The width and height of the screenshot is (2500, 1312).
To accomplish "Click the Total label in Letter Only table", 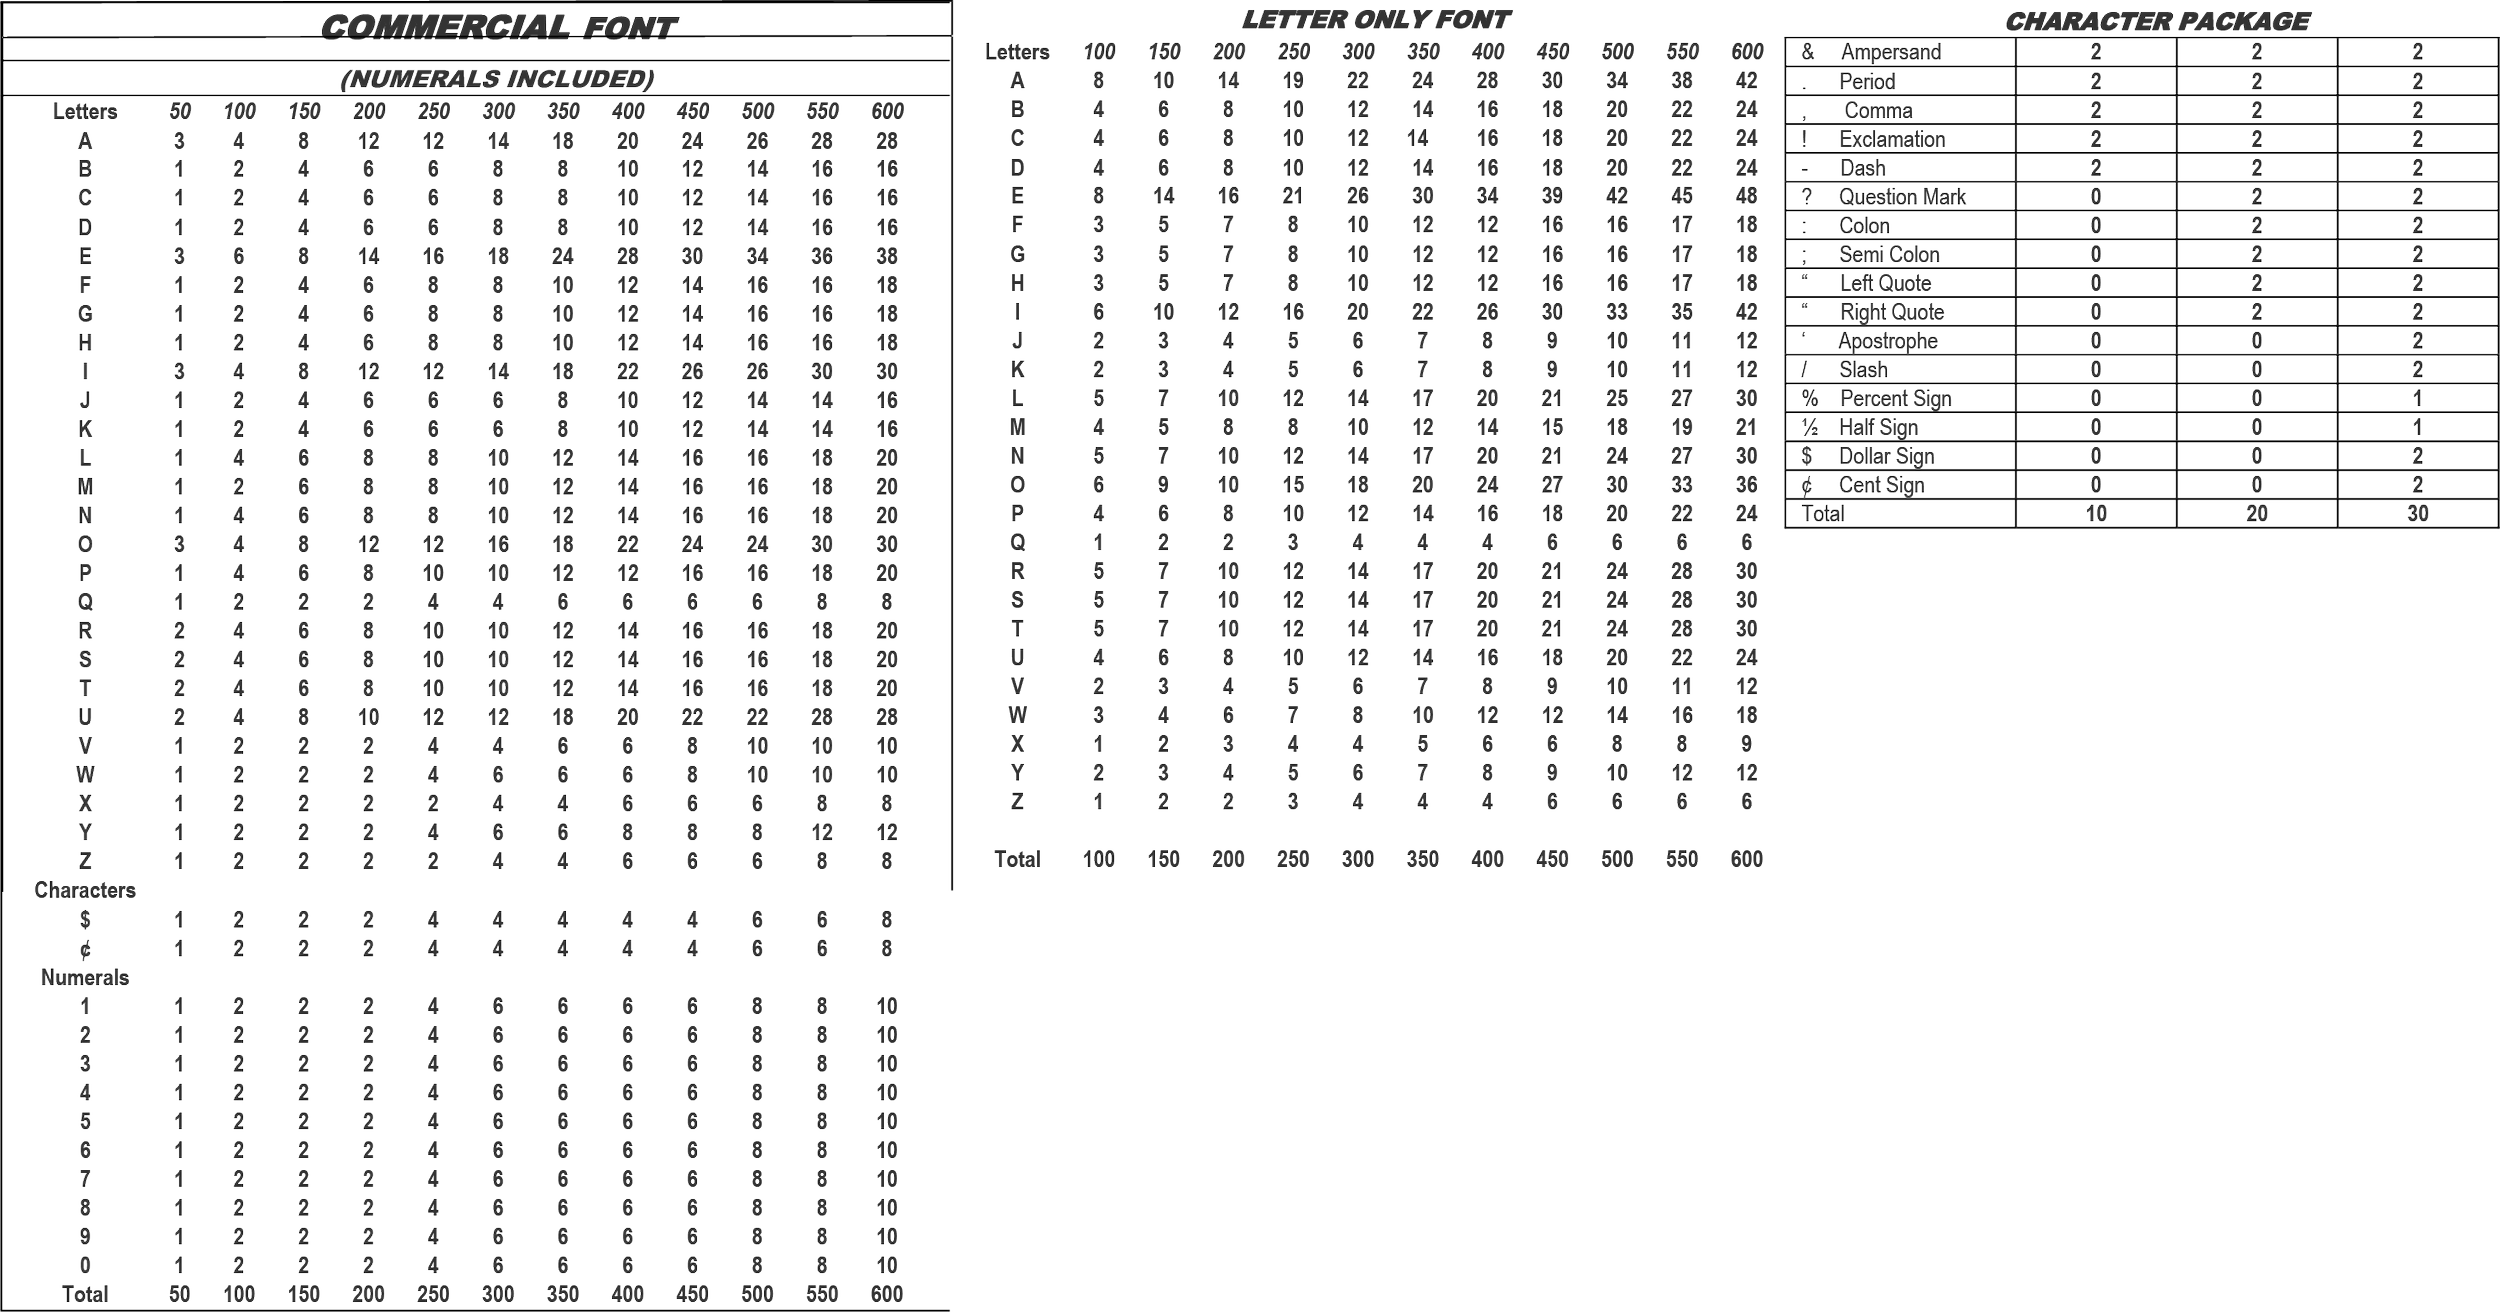I will point(1017,859).
